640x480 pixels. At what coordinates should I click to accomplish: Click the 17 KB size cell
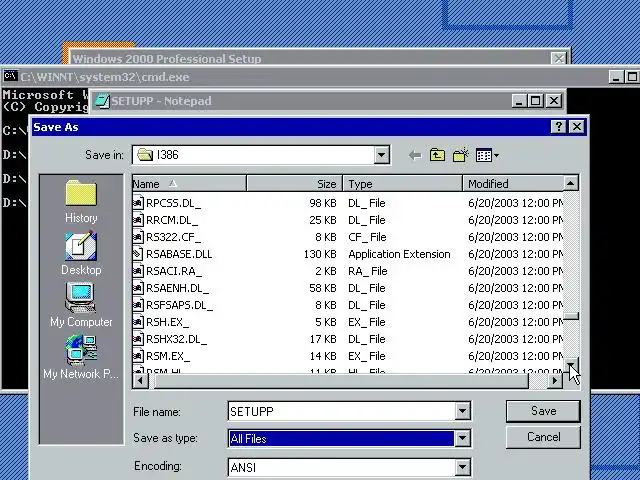pos(323,339)
